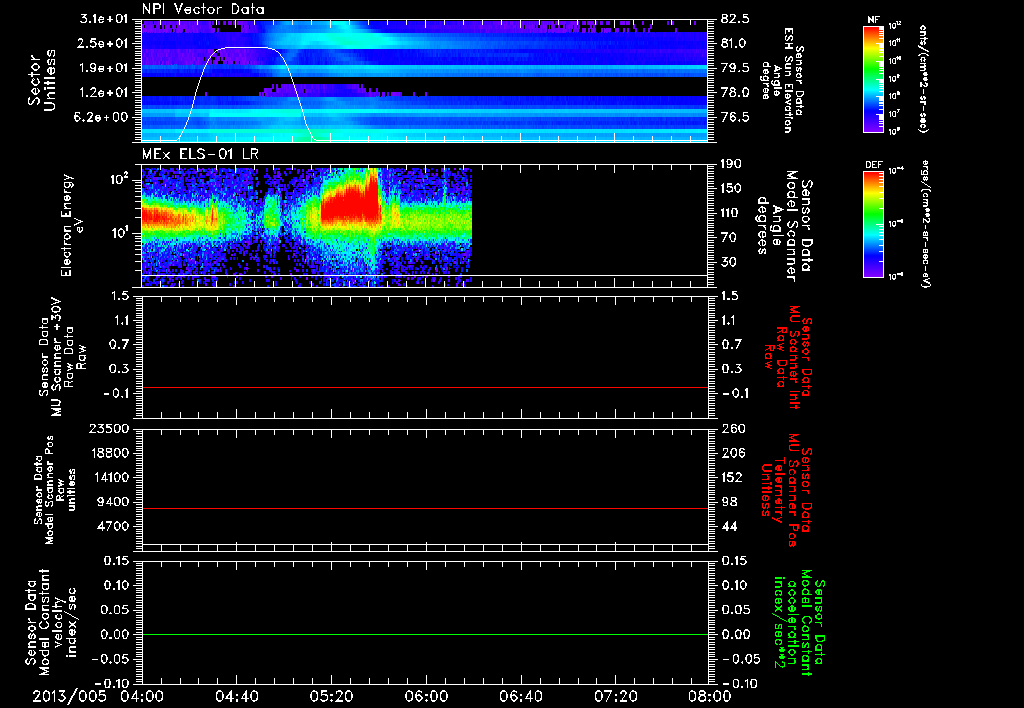1024x708 pixels.
Task: Click the 07:20 time axis label
Action: [x=615, y=696]
